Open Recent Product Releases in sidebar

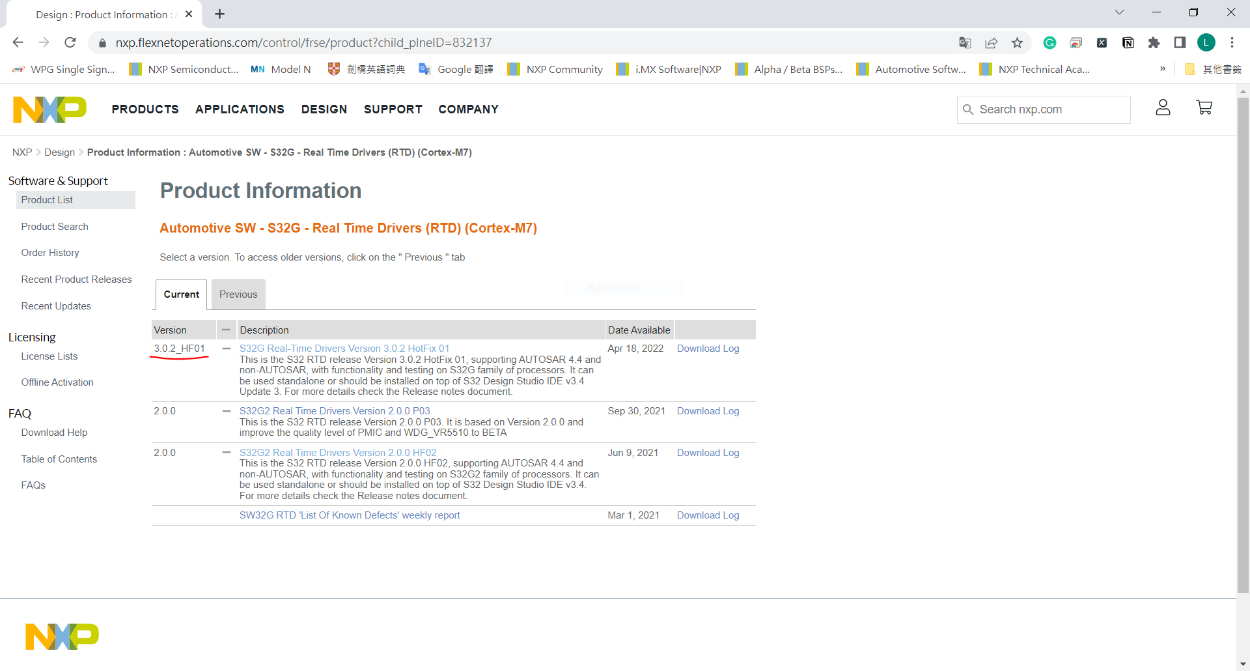[x=77, y=280]
